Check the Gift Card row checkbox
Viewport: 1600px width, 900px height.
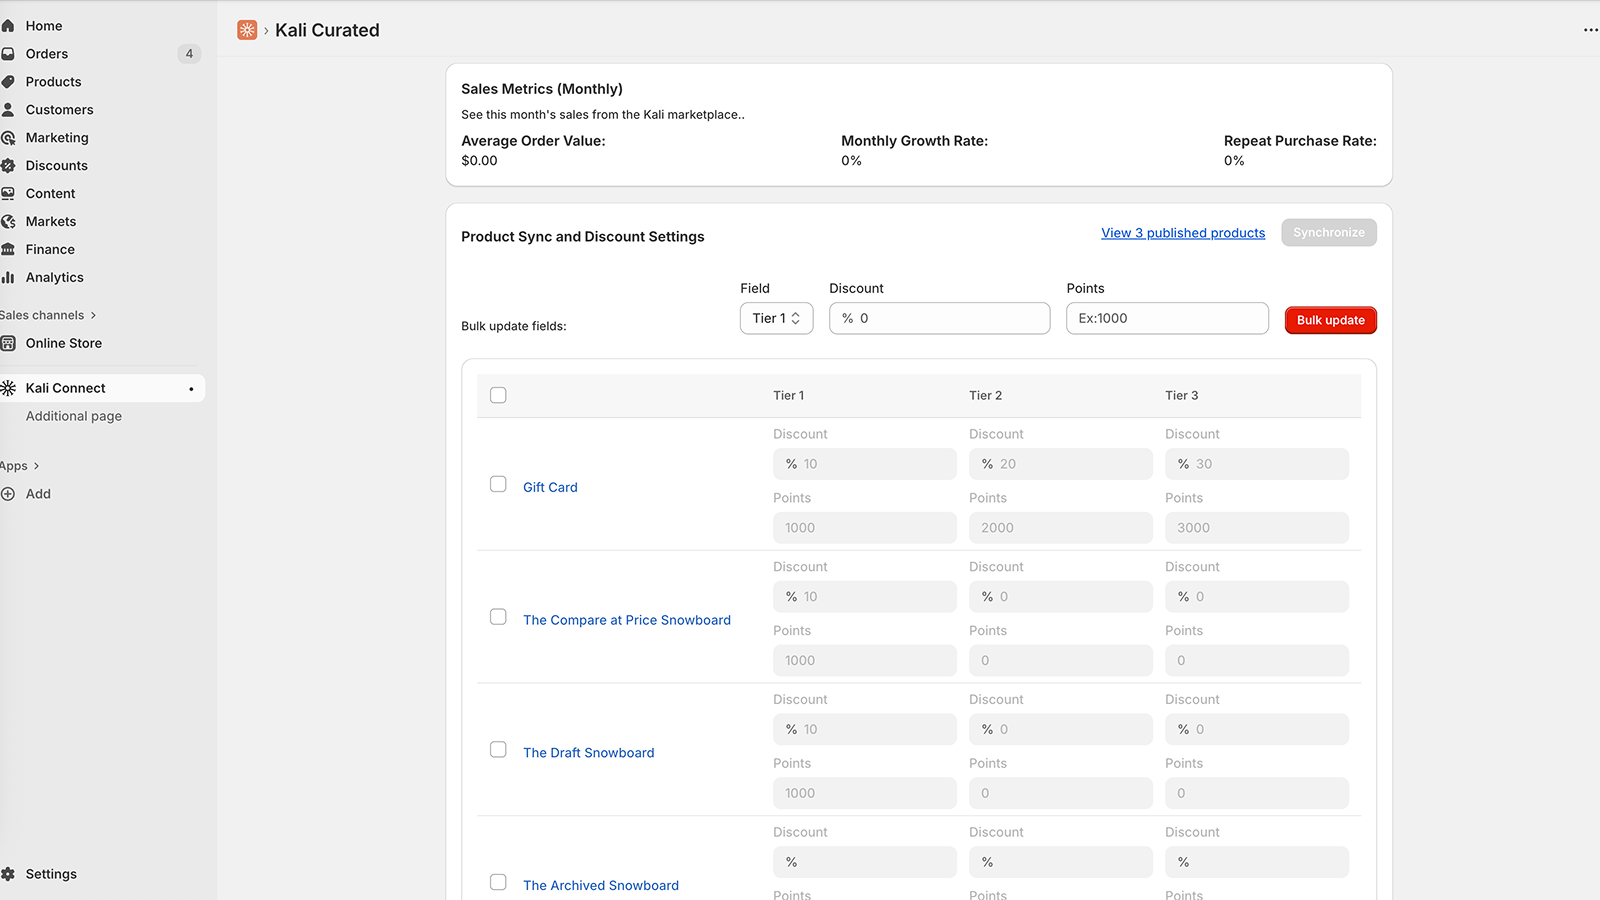tap(498, 484)
